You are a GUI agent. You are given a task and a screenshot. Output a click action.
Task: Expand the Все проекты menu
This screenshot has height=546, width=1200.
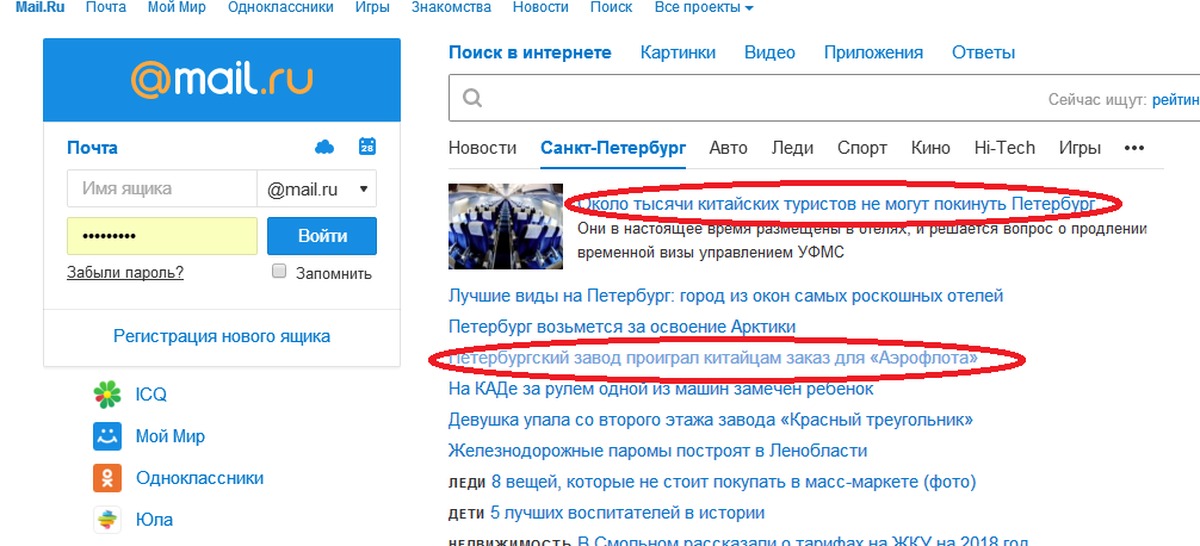[704, 8]
